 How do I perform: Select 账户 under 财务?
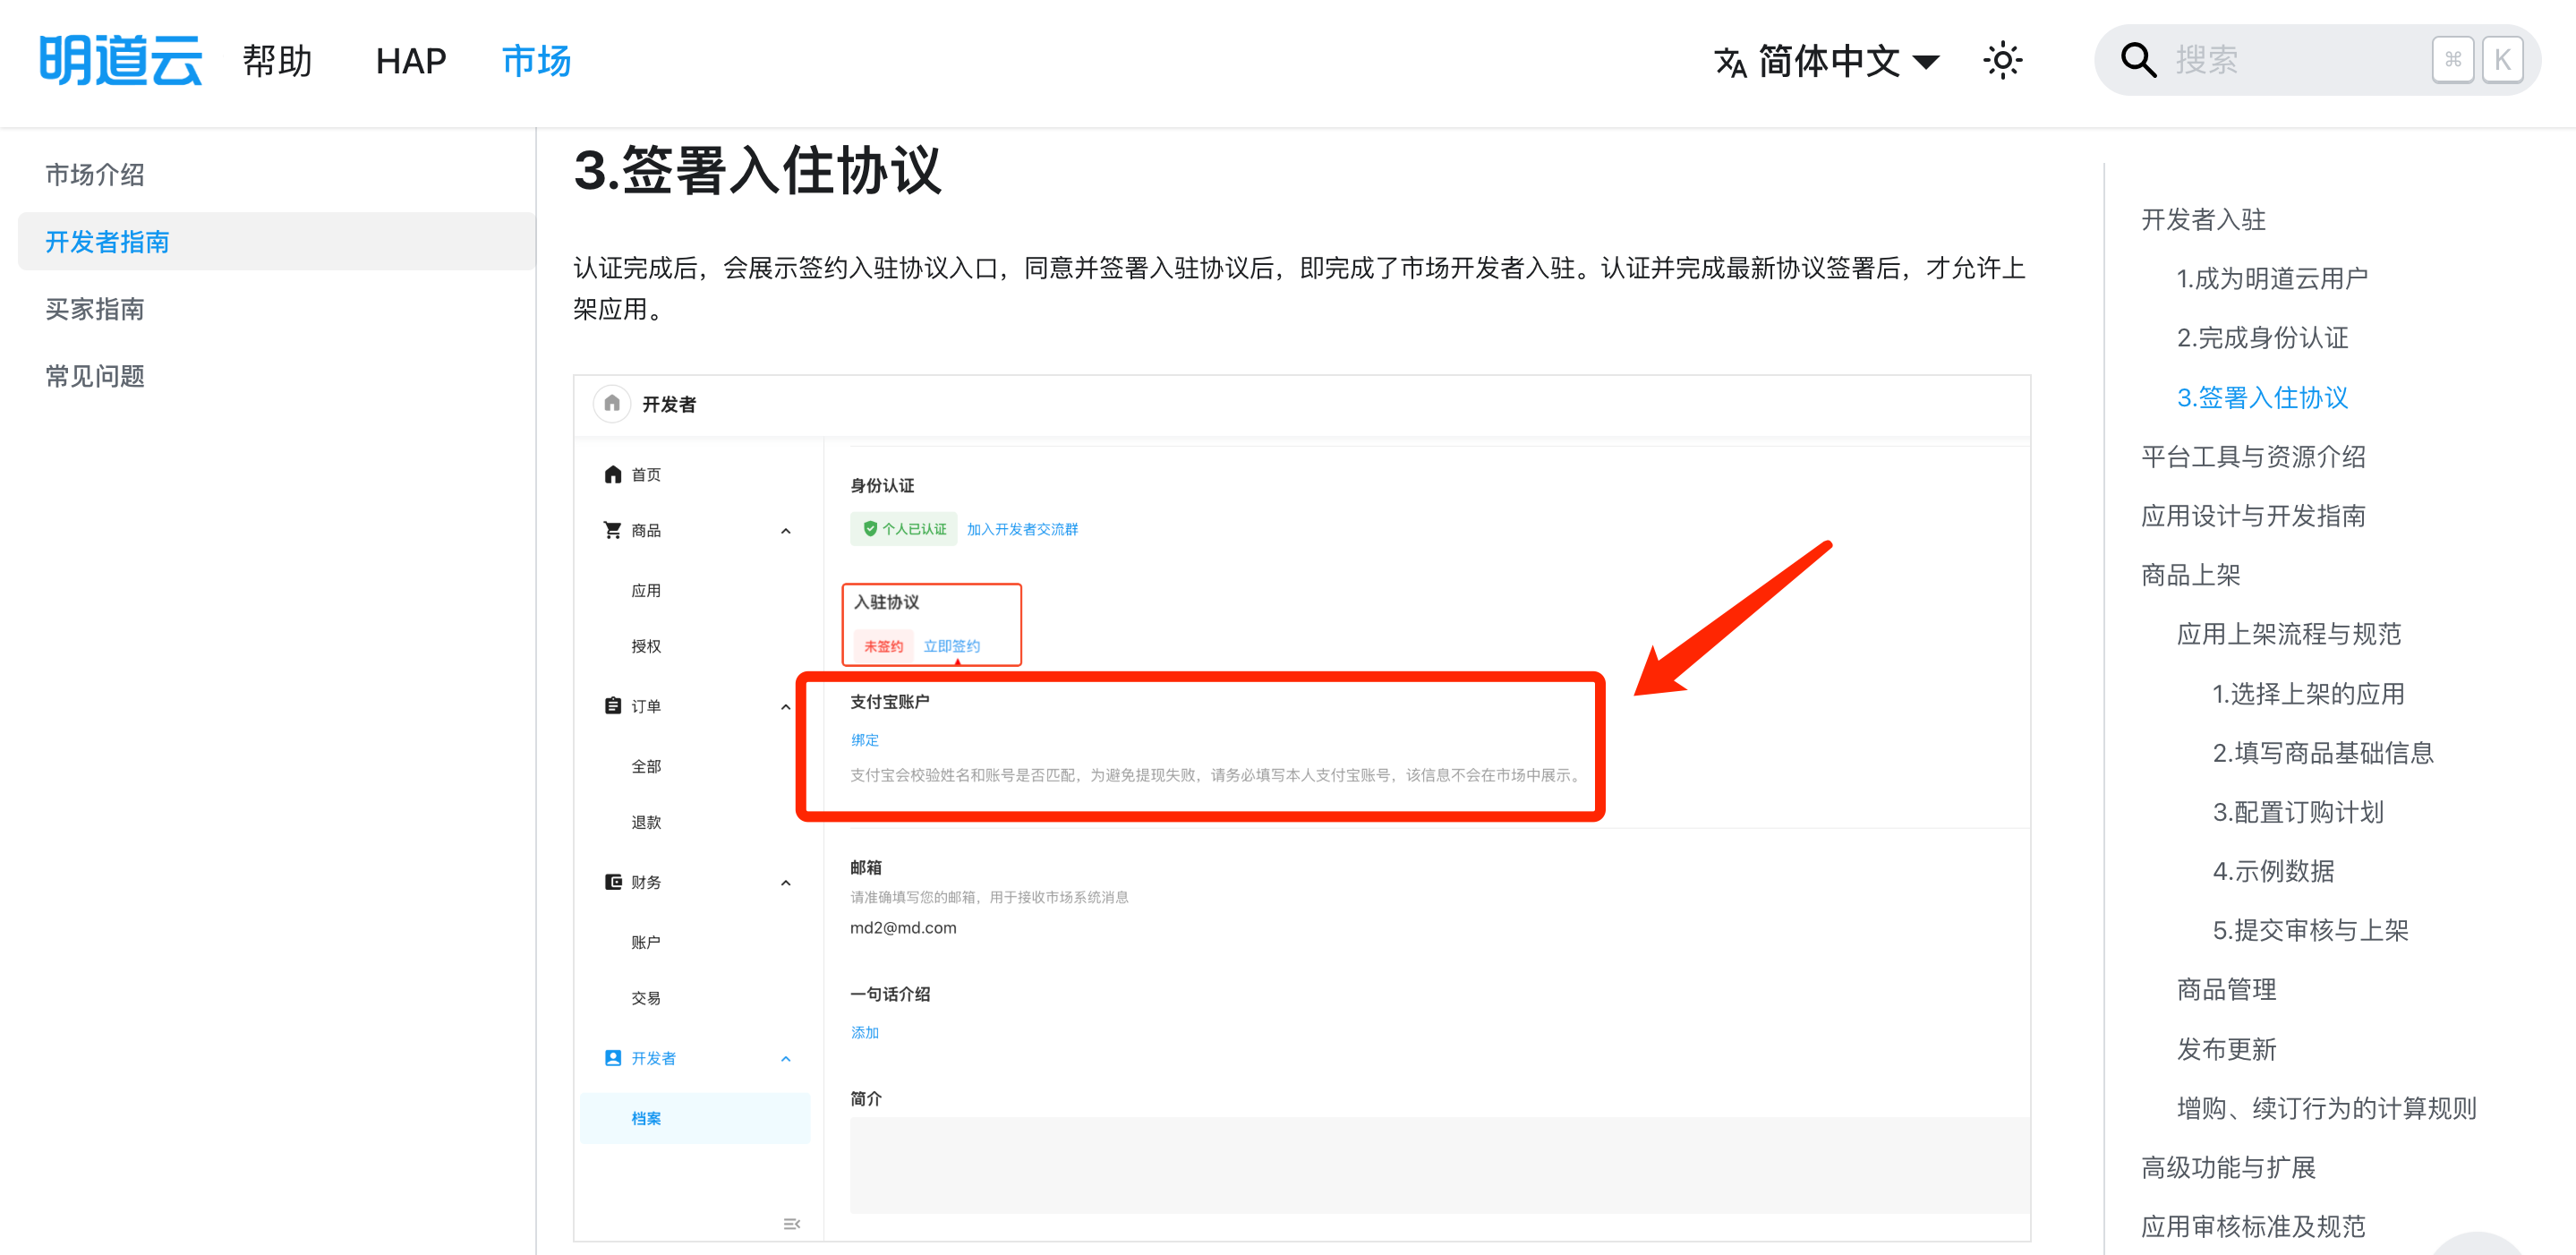[646, 942]
